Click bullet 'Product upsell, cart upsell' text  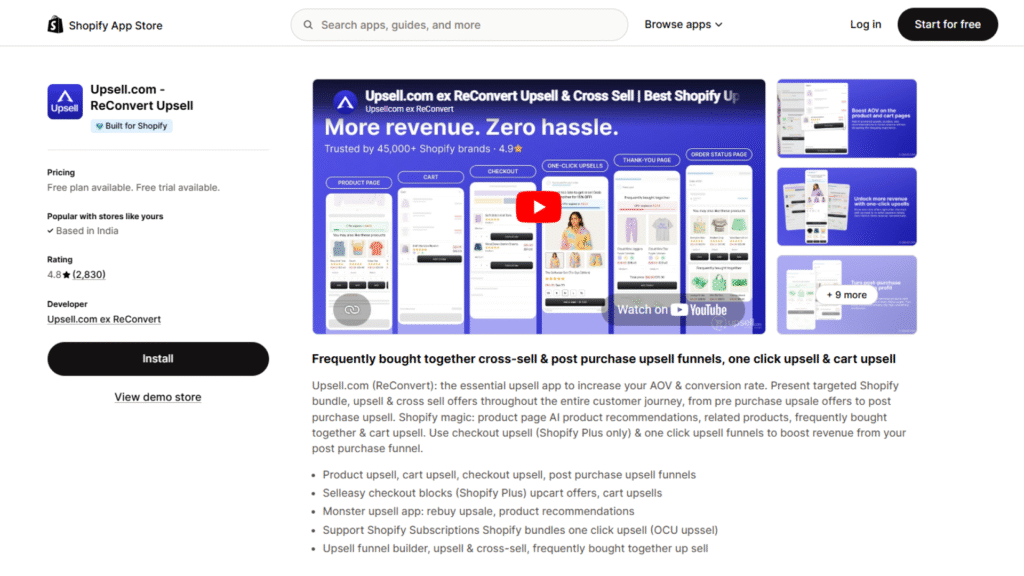509,475
